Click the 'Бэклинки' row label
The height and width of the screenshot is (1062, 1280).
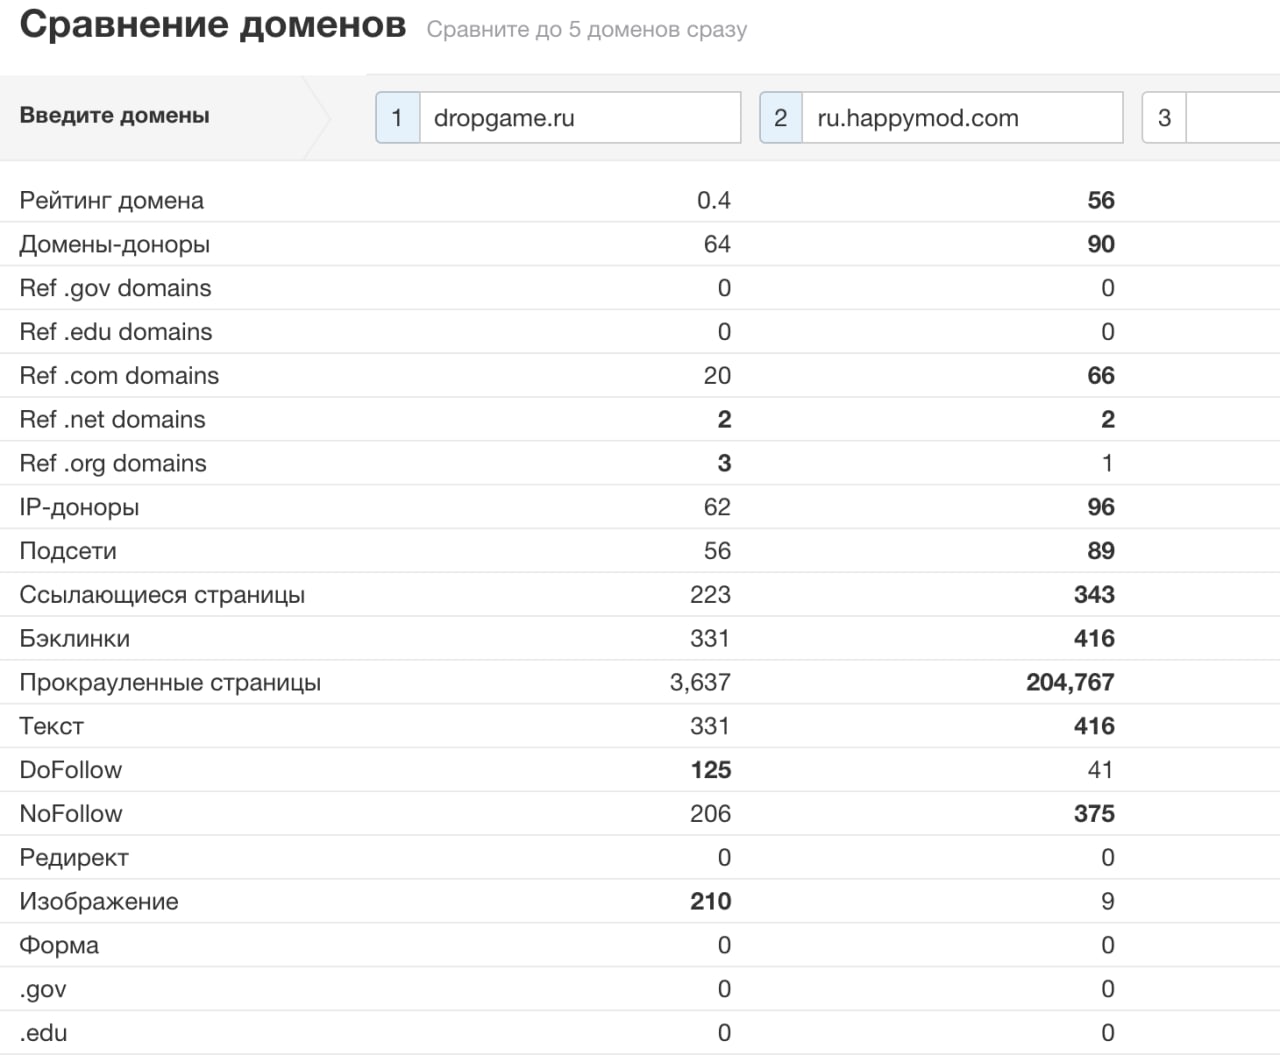click(75, 639)
